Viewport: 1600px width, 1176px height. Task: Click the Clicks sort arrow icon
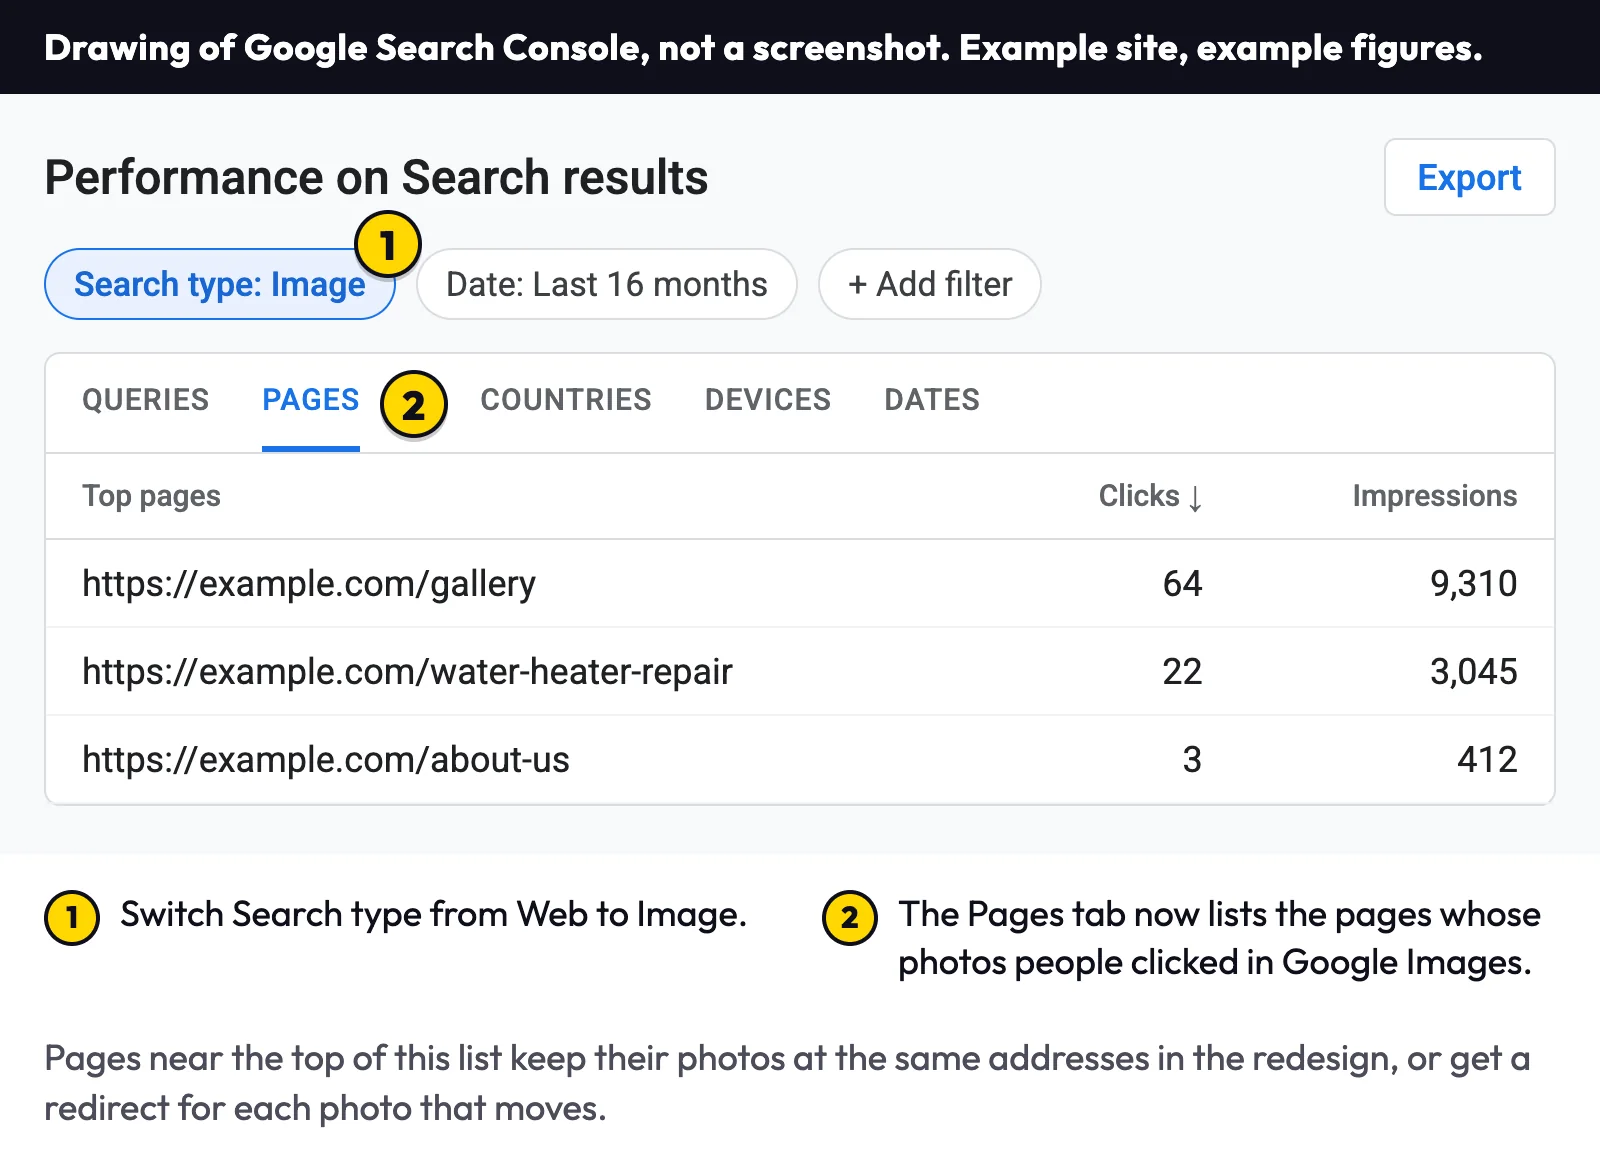tap(1195, 498)
